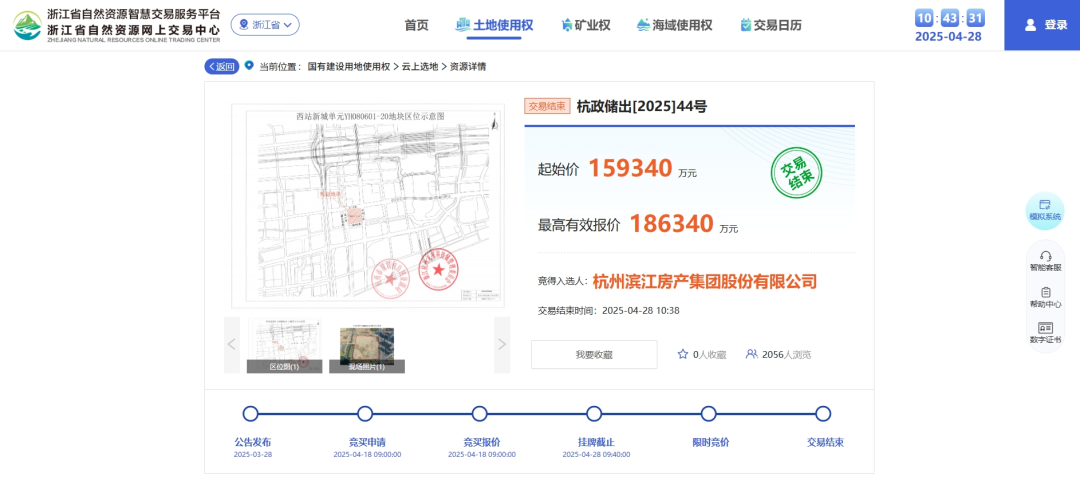Click the 公告发布 timeline node
The width and height of the screenshot is (1080, 477).
click(251, 414)
